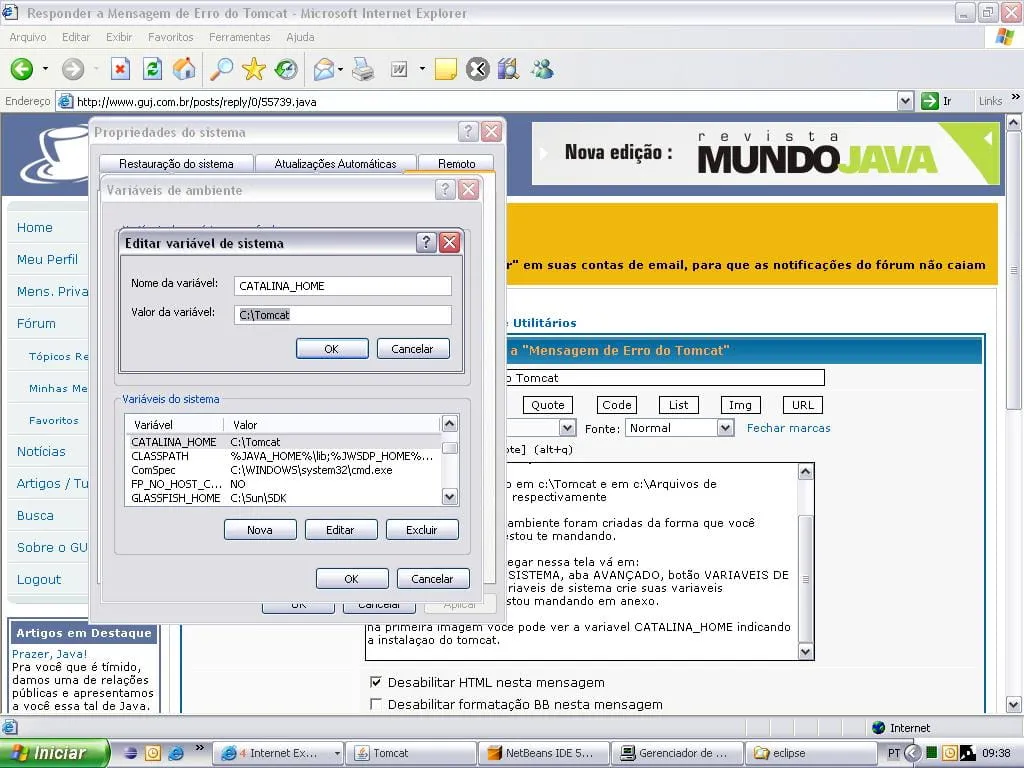Click Nova under Variáveis do sistema
Image resolution: width=1024 pixels, height=768 pixels.
click(x=260, y=530)
